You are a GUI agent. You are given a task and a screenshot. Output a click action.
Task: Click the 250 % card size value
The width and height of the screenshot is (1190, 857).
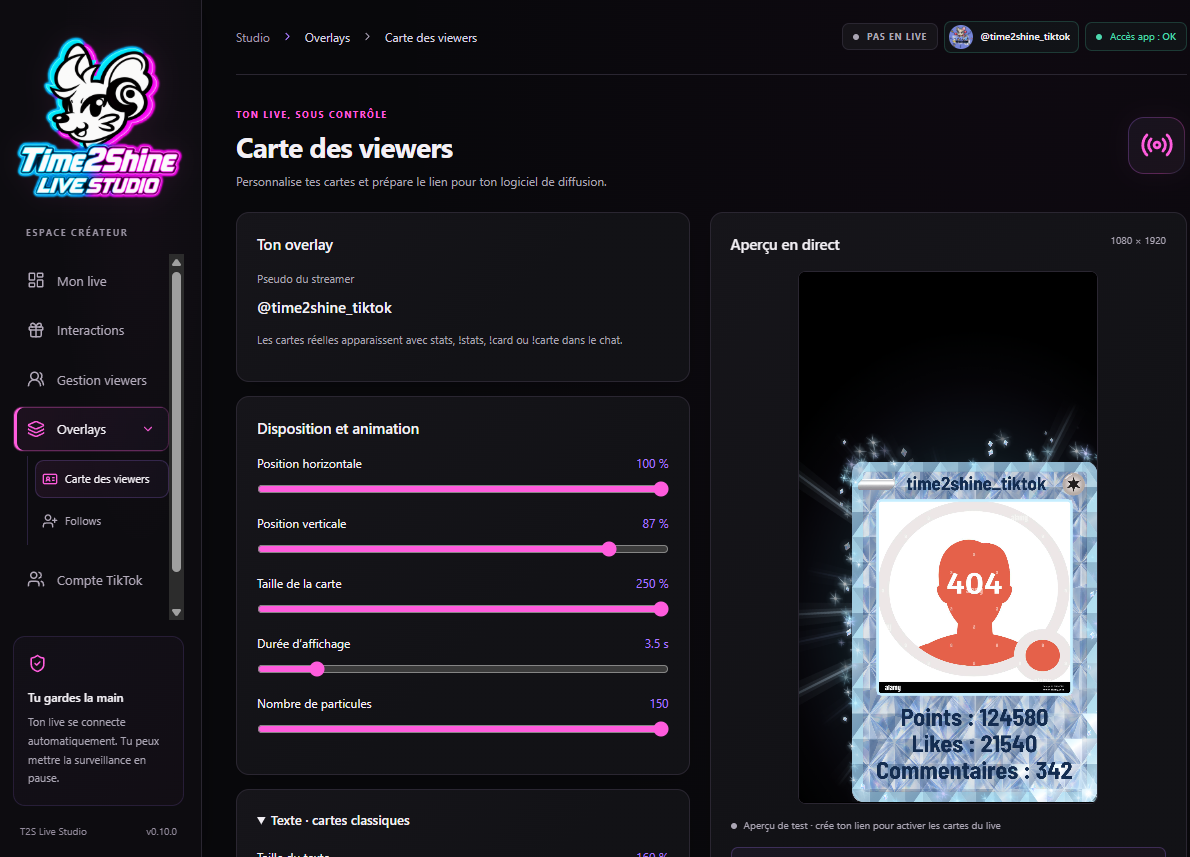click(652, 584)
